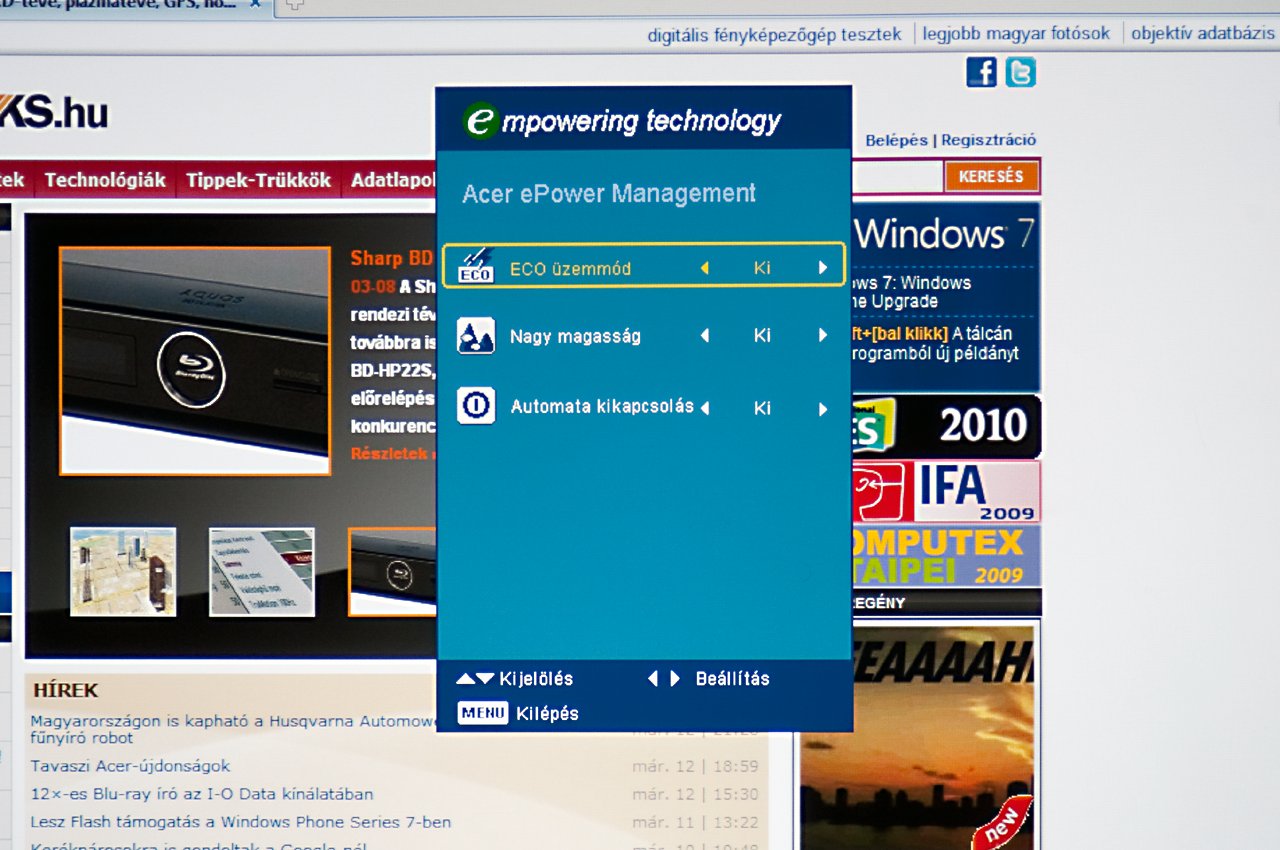Click the Twitter bird icon

point(1020,72)
